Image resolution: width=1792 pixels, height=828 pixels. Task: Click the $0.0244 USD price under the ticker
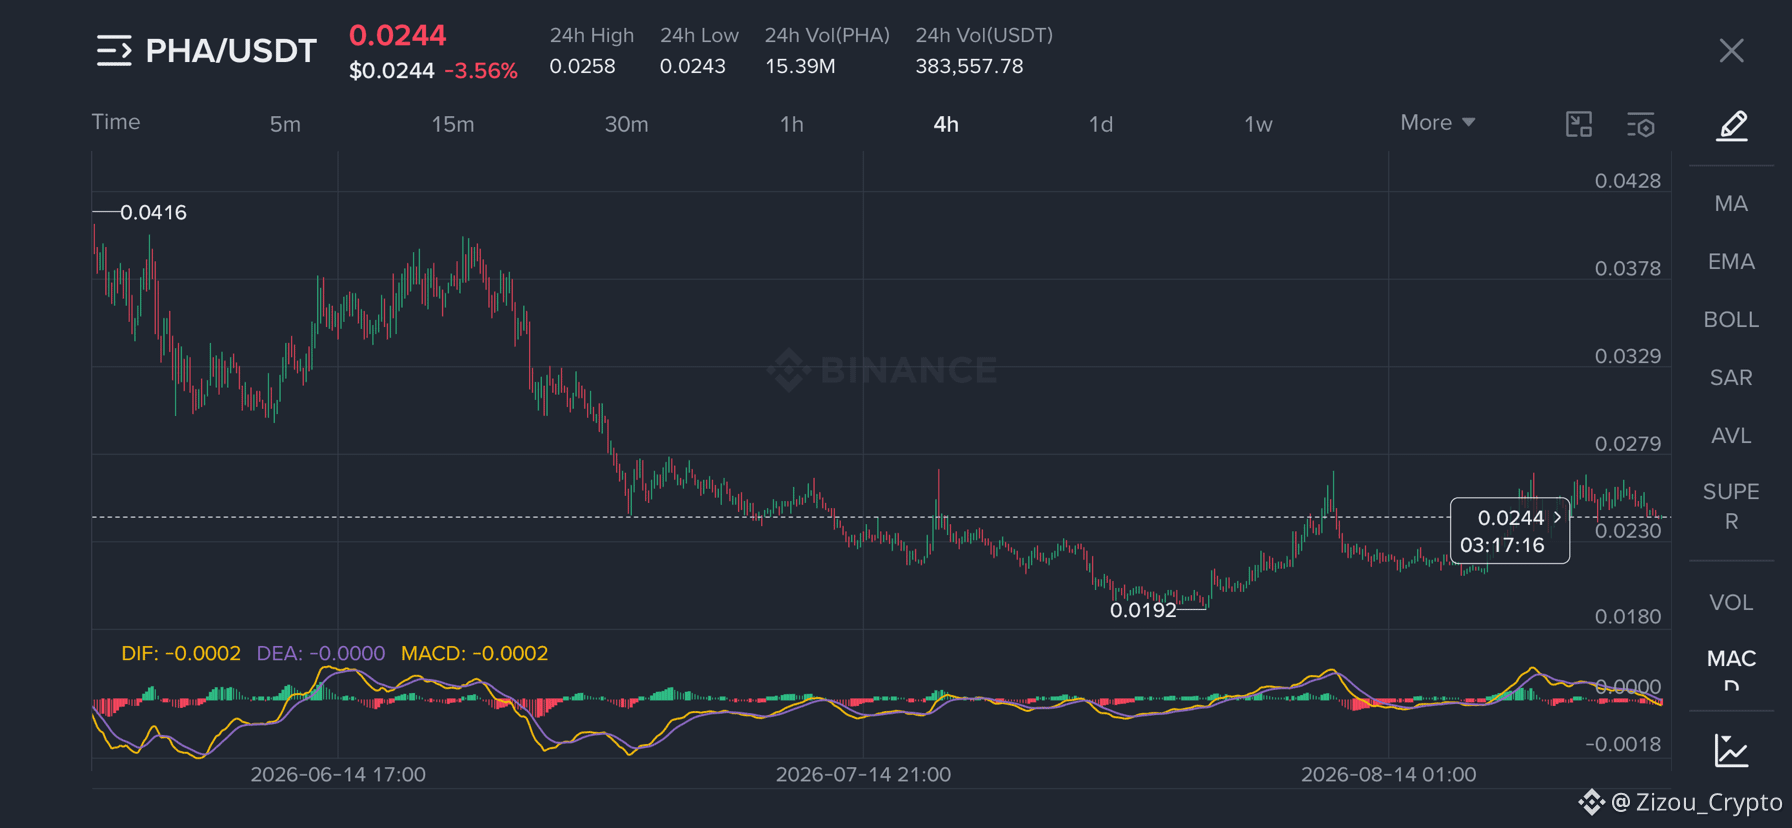click(x=392, y=71)
